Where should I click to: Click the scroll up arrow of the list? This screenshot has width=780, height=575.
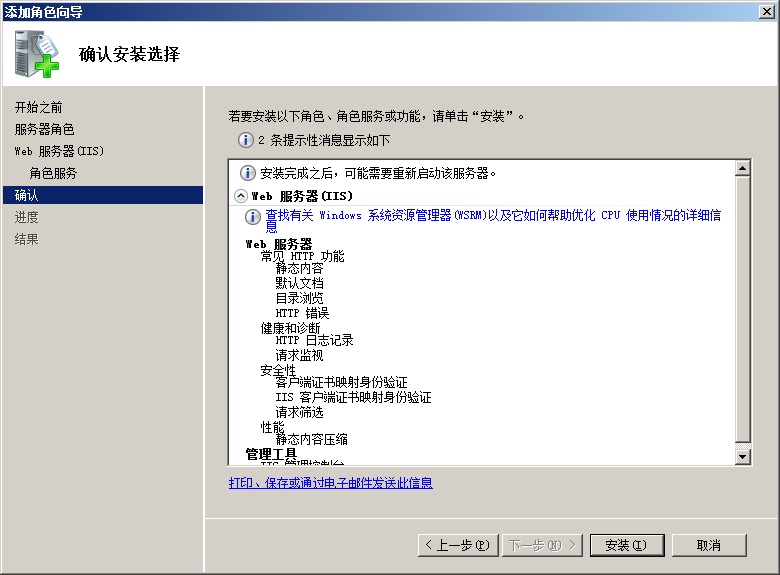[742, 169]
